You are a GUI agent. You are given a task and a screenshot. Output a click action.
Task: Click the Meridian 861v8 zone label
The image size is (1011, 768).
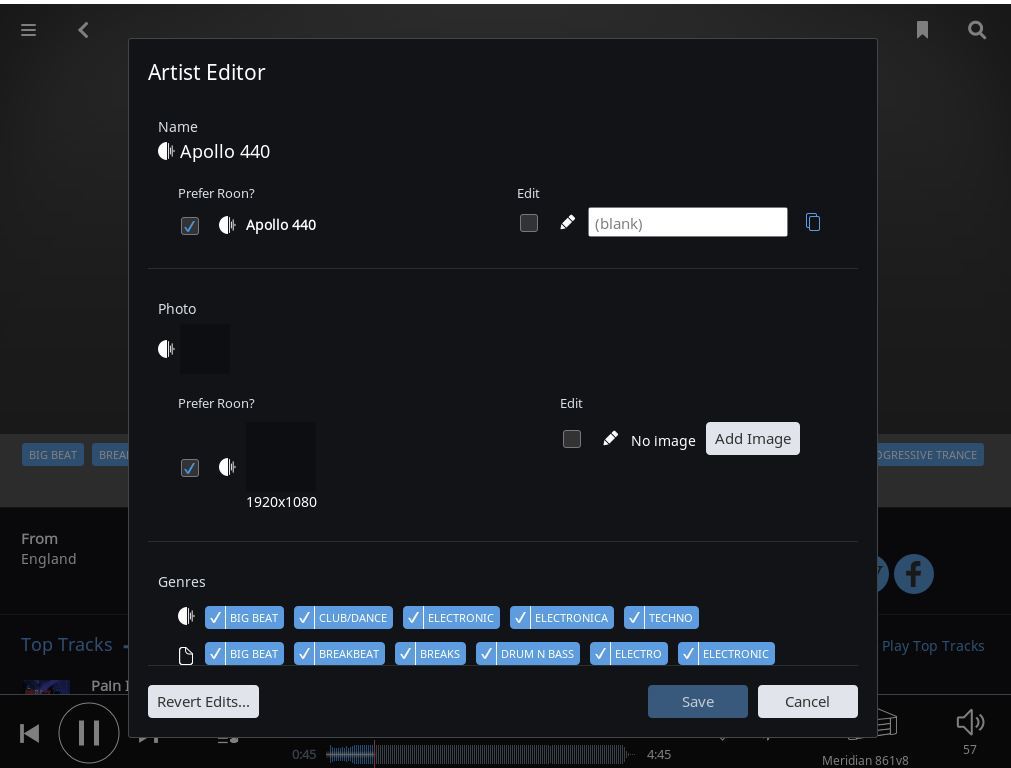(x=865, y=760)
